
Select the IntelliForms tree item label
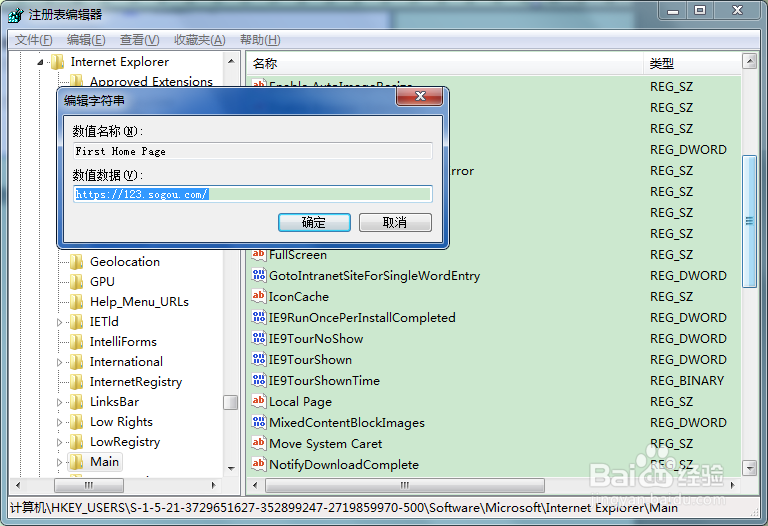click(123, 342)
